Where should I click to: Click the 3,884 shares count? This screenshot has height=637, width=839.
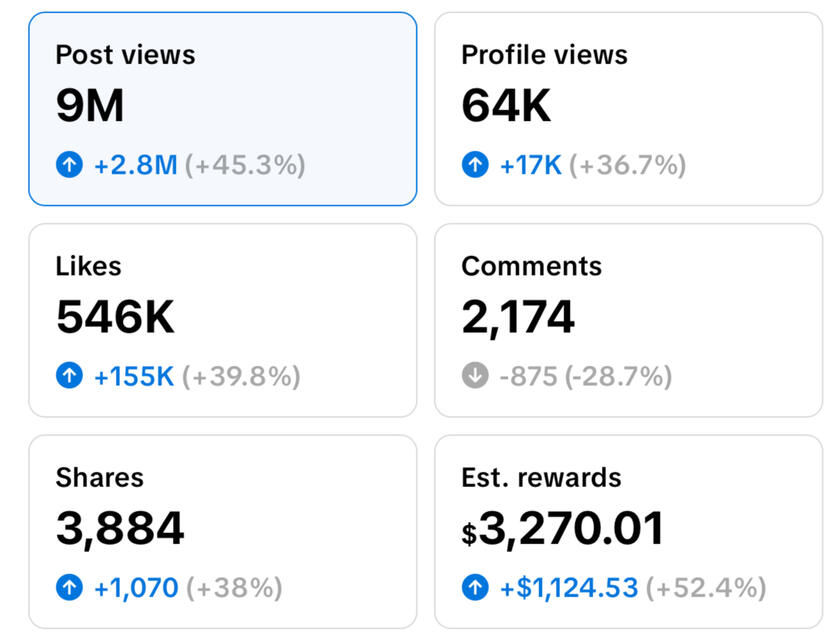[x=120, y=529]
